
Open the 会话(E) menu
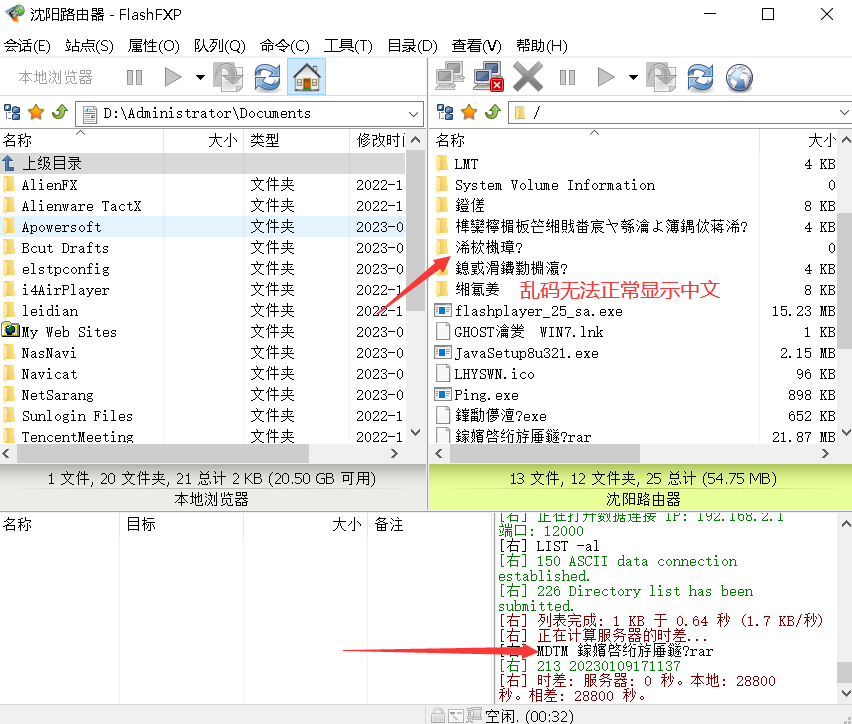tap(27, 46)
